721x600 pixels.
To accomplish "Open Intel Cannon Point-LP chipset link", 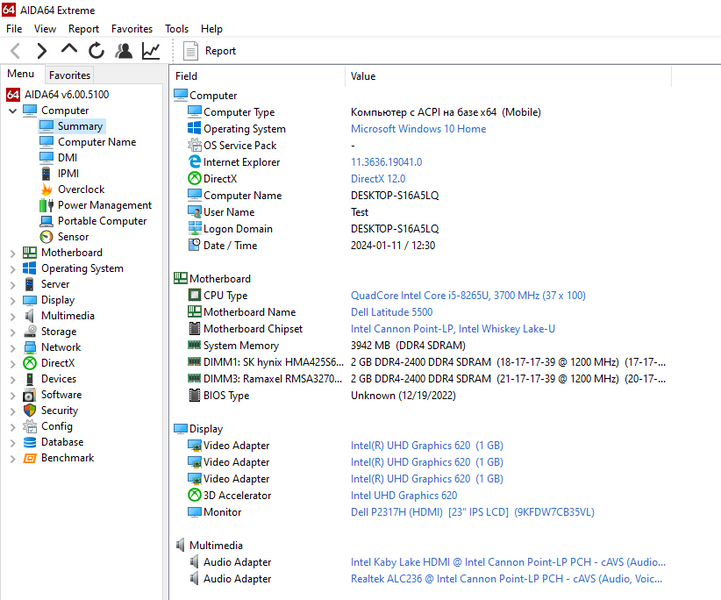I will pos(453,329).
